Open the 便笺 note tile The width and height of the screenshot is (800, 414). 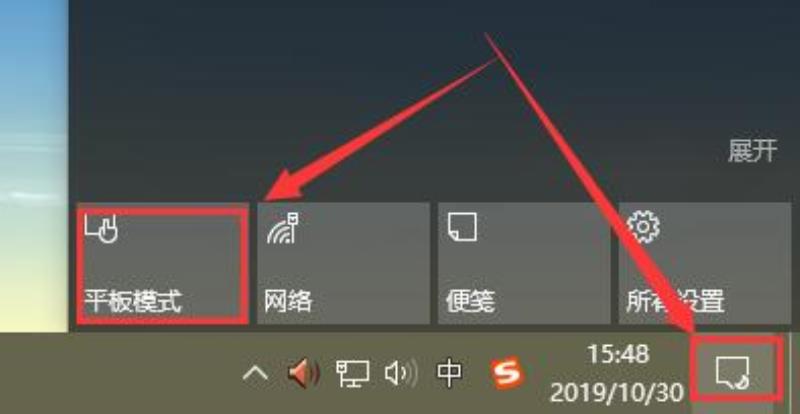[524, 263]
